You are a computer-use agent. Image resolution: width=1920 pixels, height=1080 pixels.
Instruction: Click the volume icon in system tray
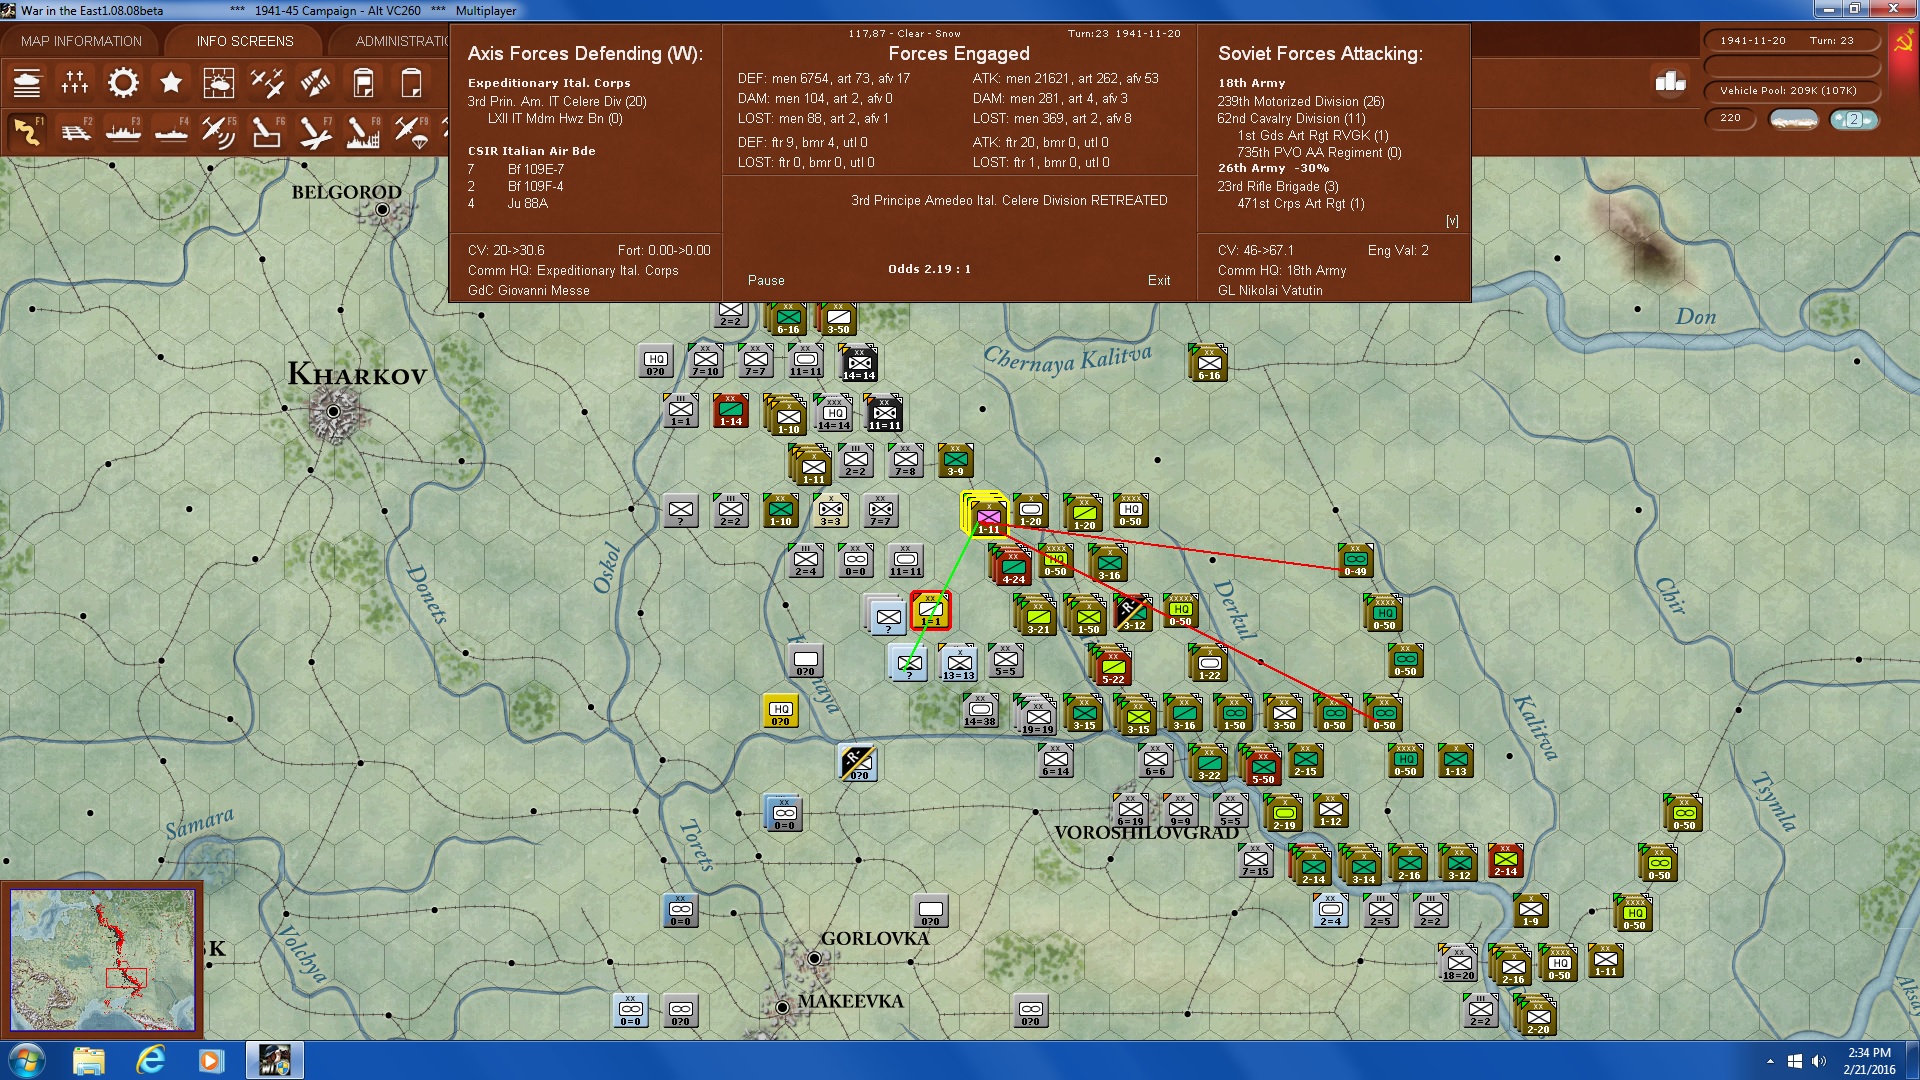[1819, 1061]
